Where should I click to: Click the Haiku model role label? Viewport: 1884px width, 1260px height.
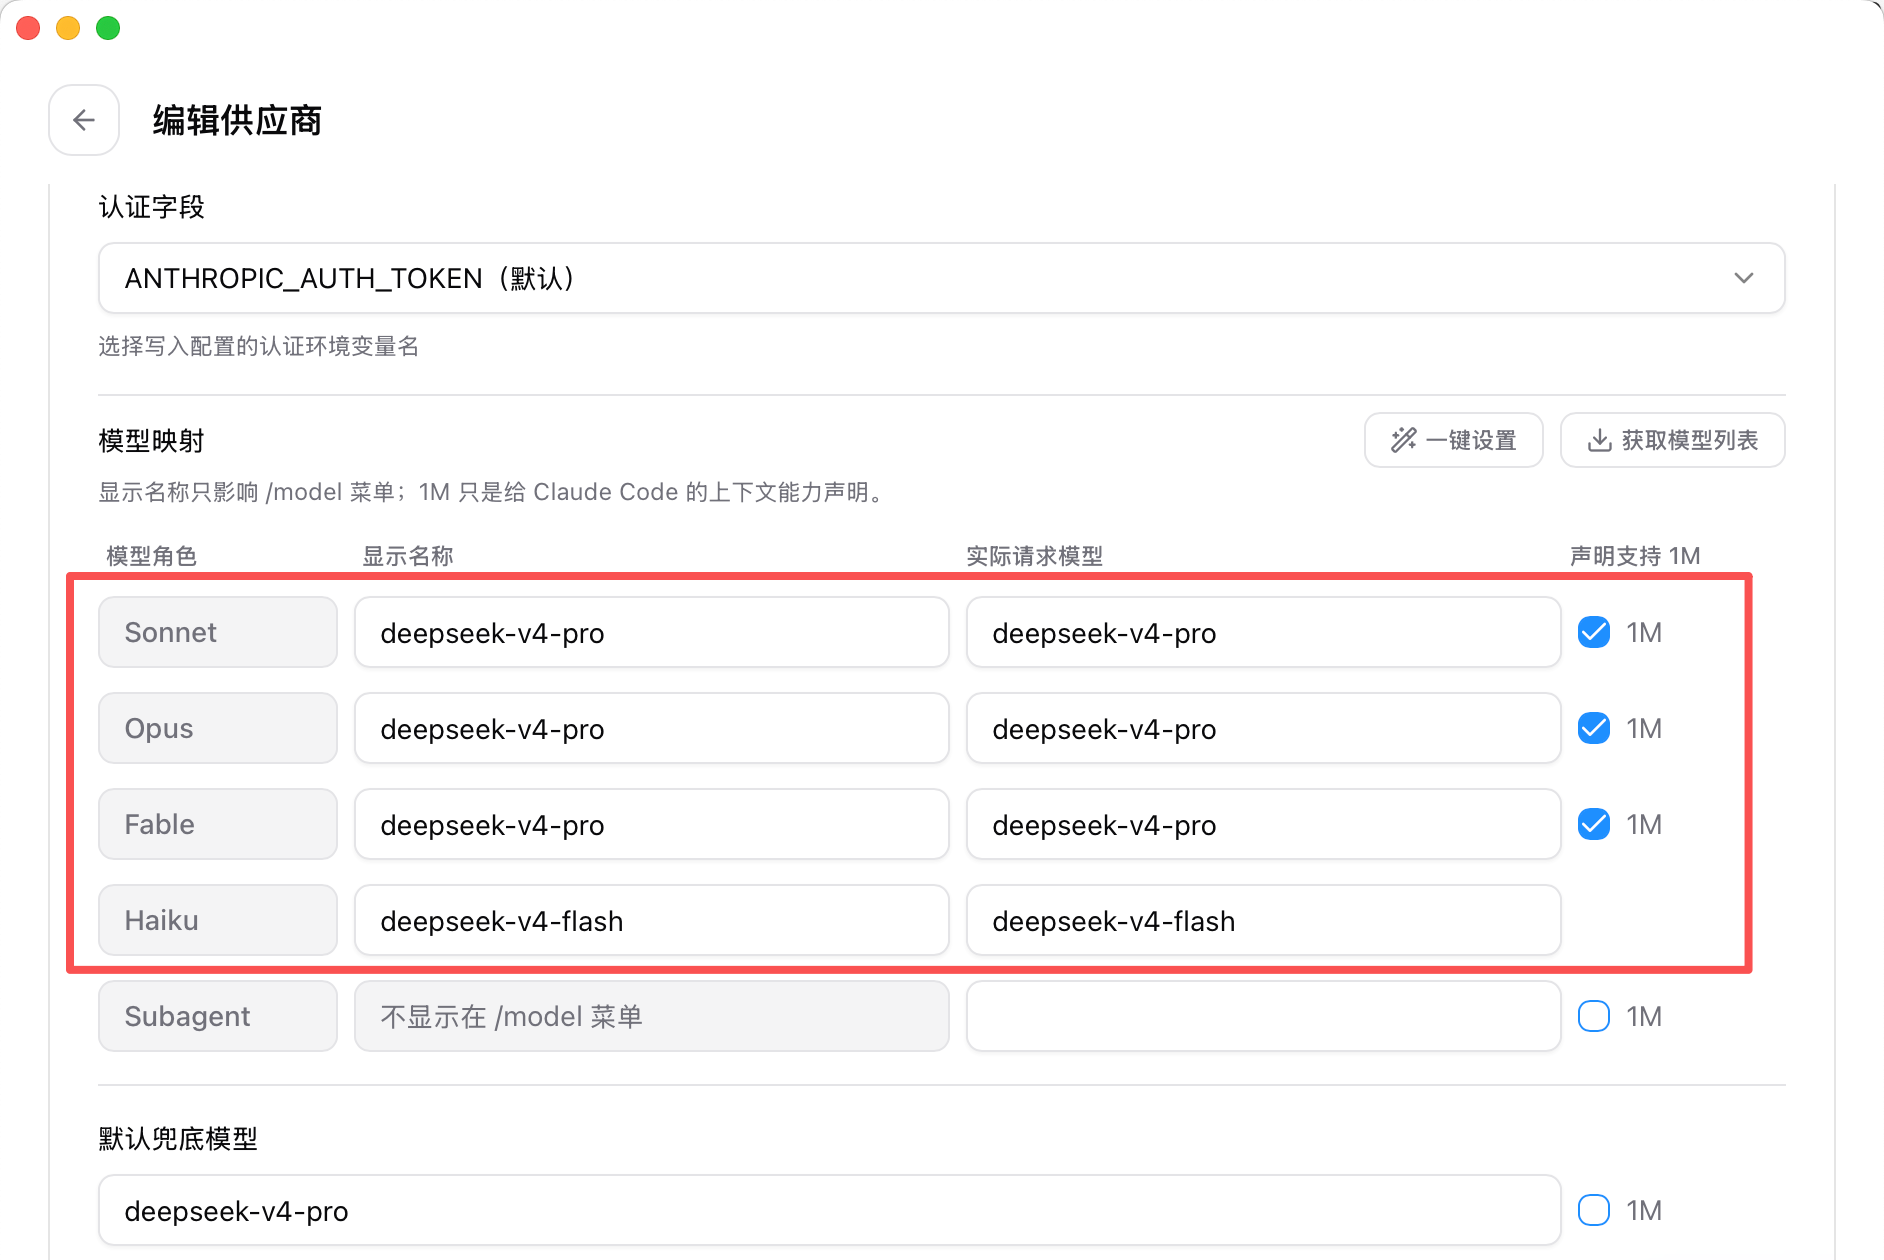tap(218, 920)
